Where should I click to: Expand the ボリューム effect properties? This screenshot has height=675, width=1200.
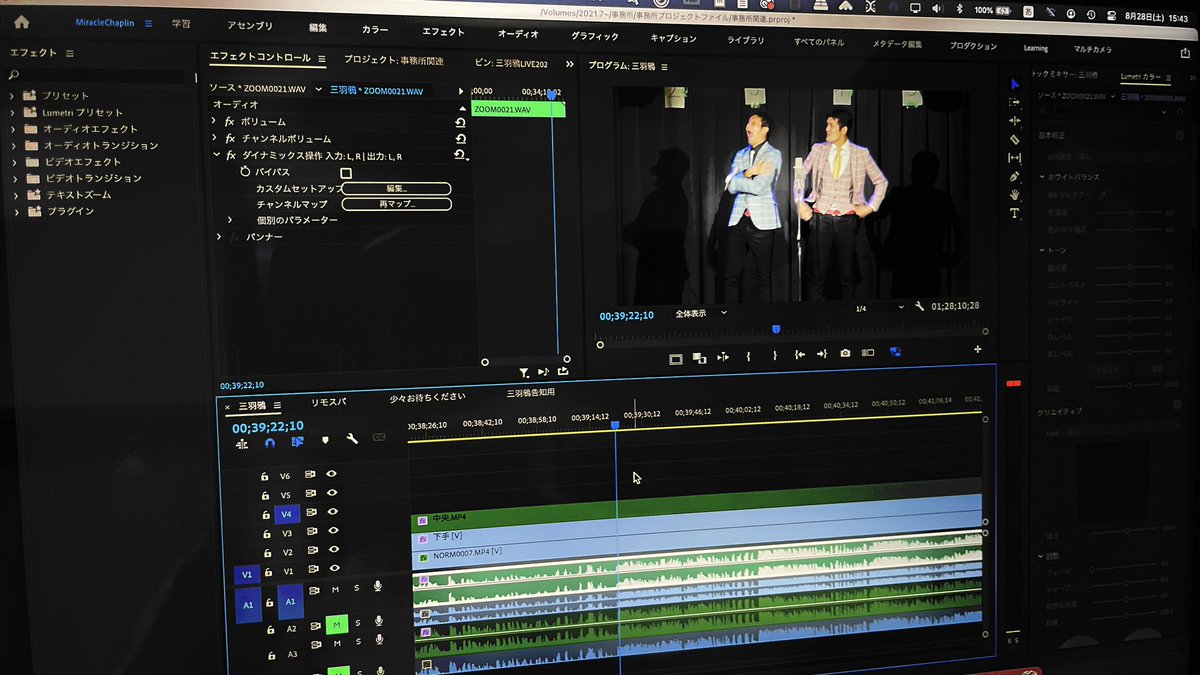click(x=214, y=121)
